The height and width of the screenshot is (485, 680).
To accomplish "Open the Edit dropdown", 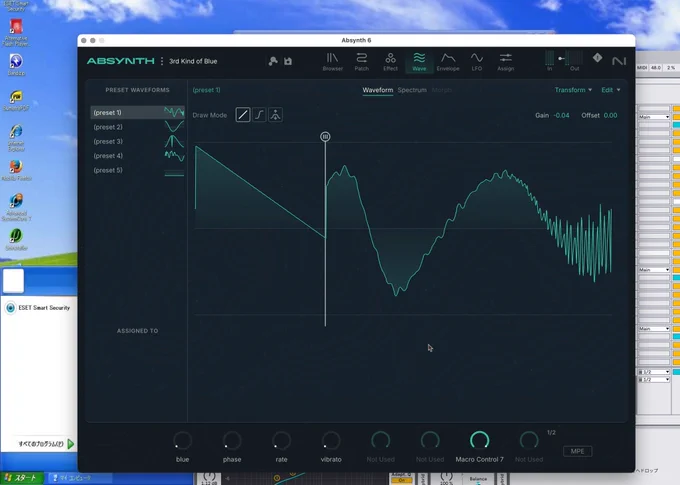I will pos(611,90).
